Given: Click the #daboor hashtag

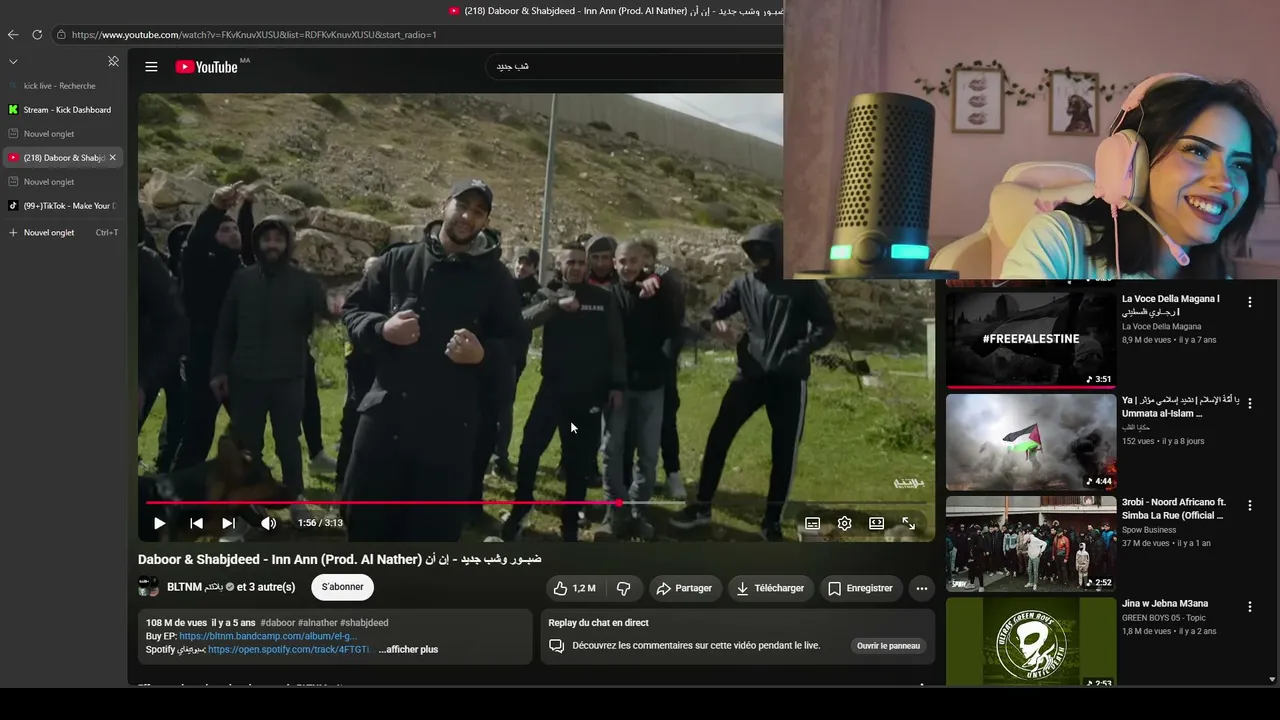Looking at the screenshot, I should pos(278,623).
